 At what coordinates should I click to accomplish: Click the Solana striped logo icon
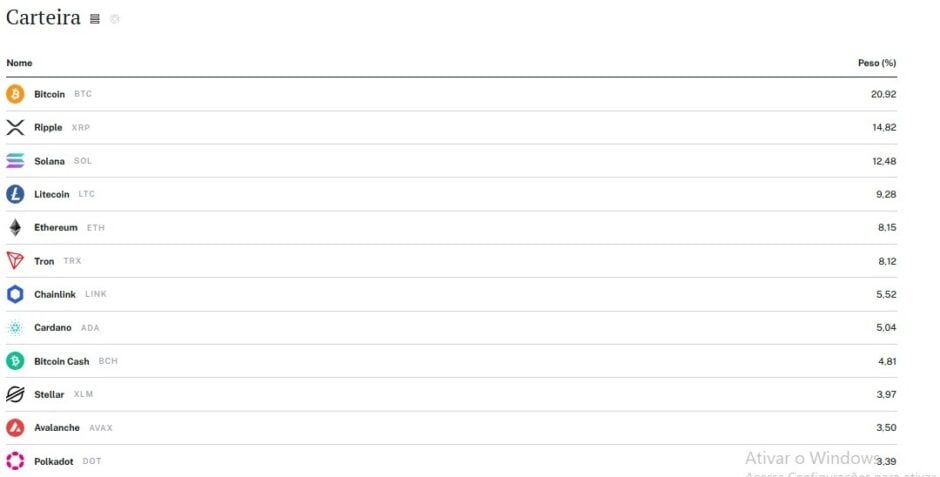click(x=15, y=161)
